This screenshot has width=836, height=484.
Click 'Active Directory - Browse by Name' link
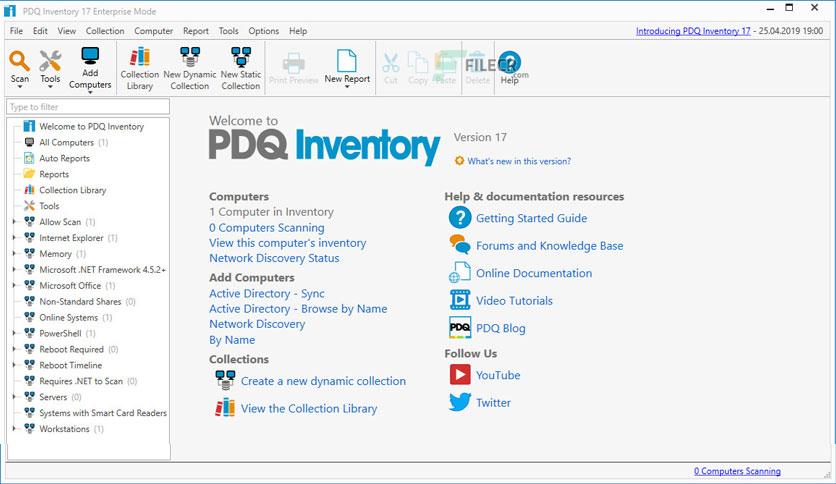tap(298, 309)
